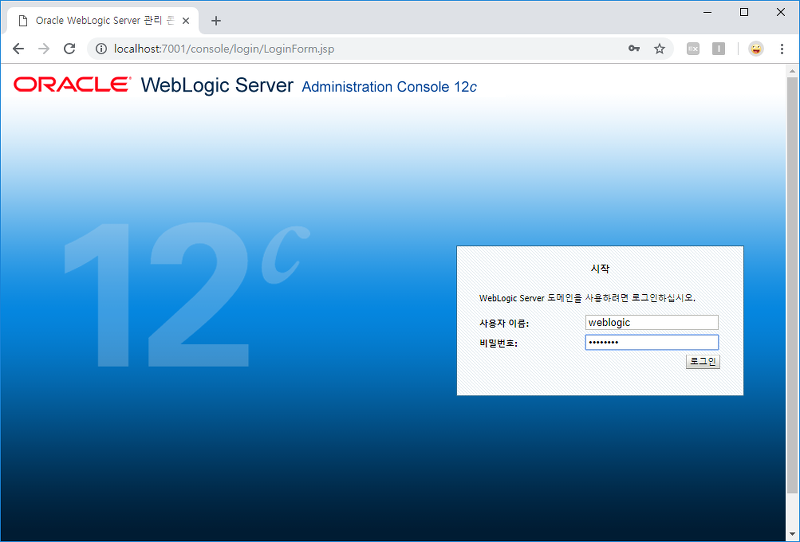800x542 pixels.
Task: Click the scrollbar up arrow
Action: pyautogui.click(x=792, y=70)
